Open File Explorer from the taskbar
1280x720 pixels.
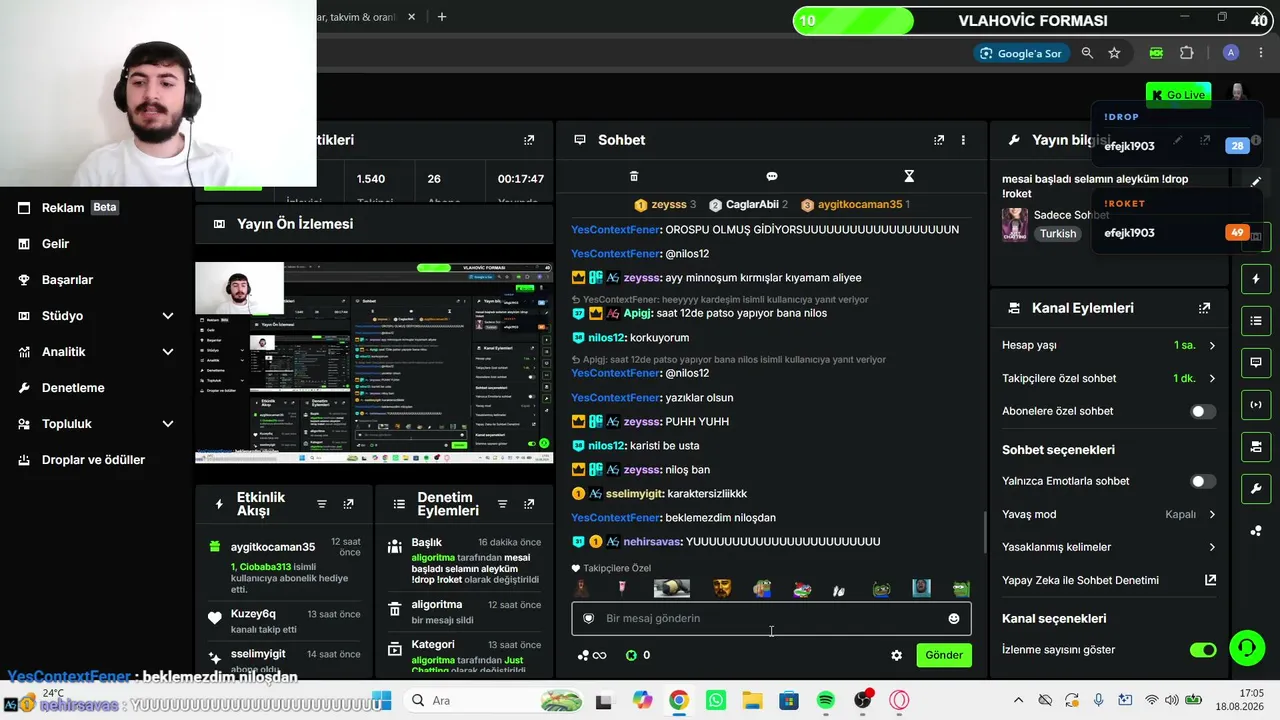coord(752,700)
